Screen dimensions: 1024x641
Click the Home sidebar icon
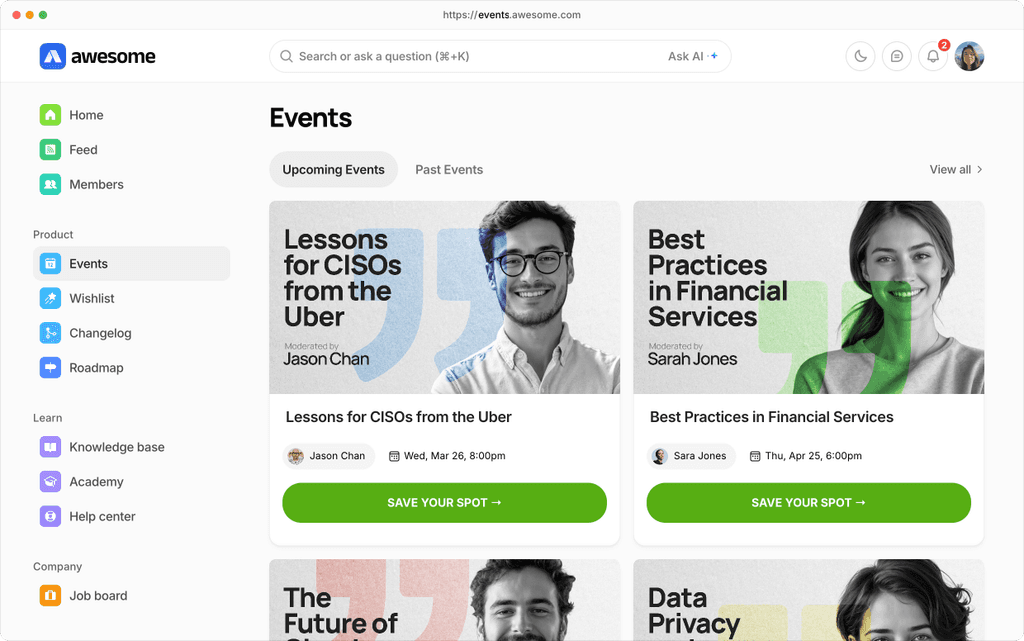point(50,115)
